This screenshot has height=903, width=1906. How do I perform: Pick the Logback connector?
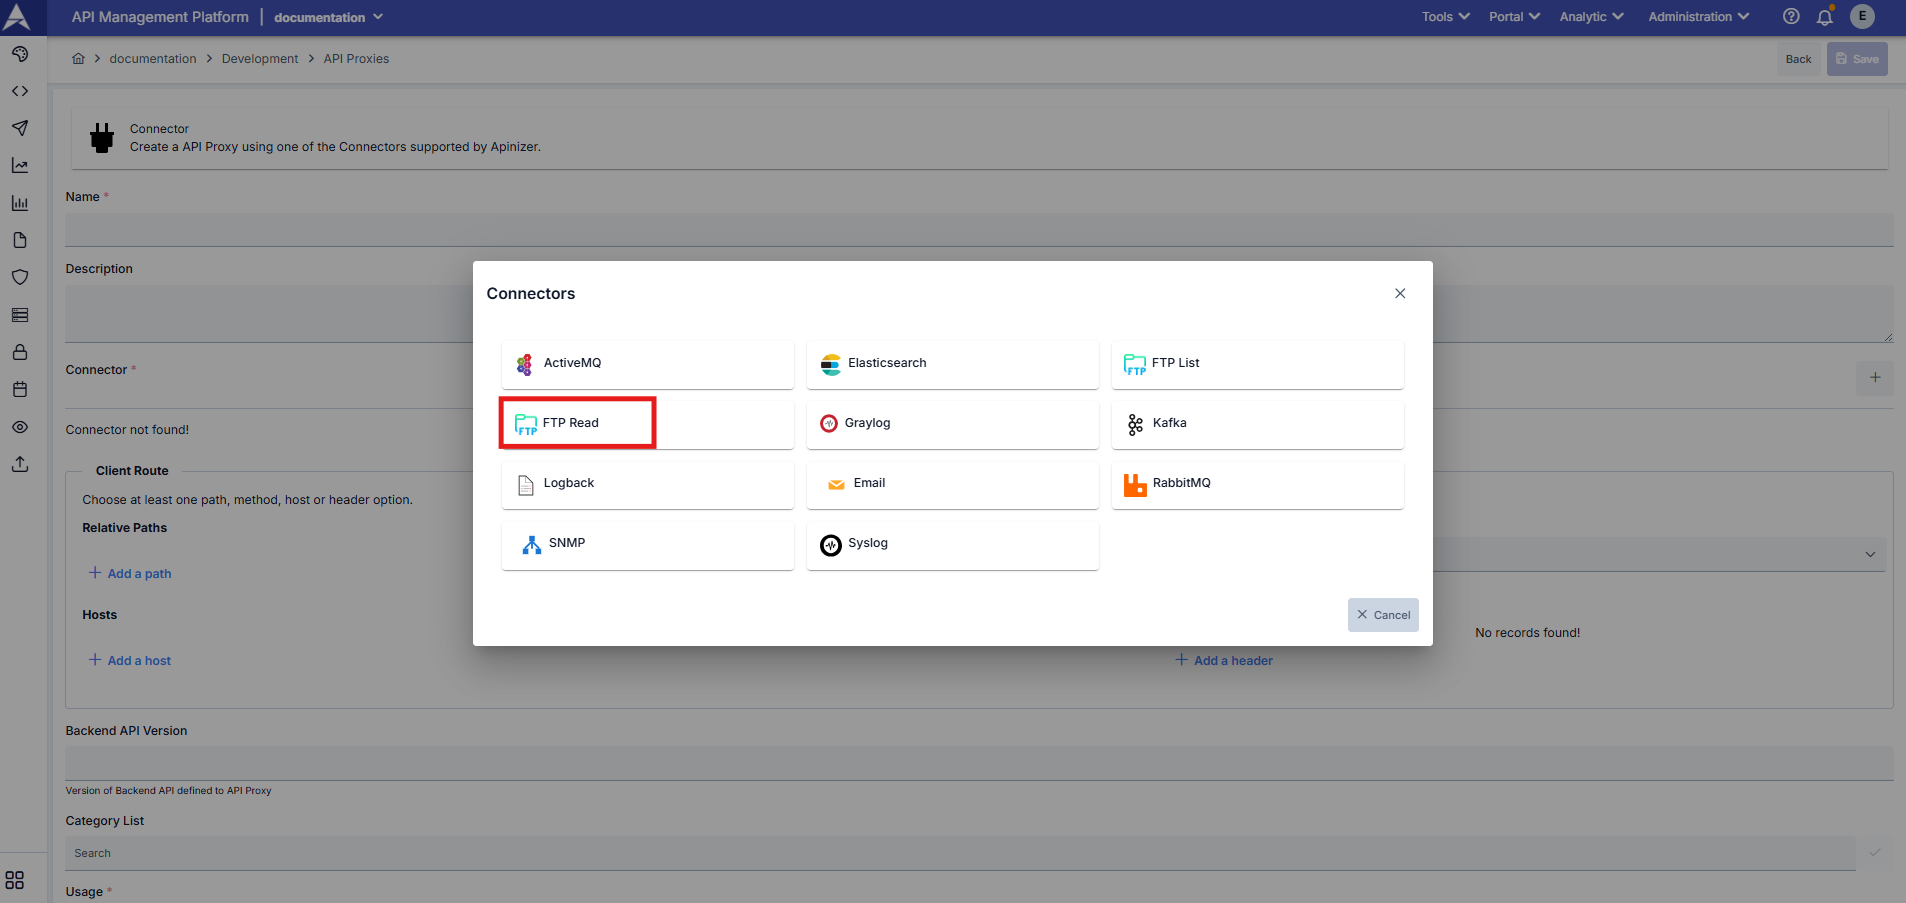pyautogui.click(x=647, y=484)
